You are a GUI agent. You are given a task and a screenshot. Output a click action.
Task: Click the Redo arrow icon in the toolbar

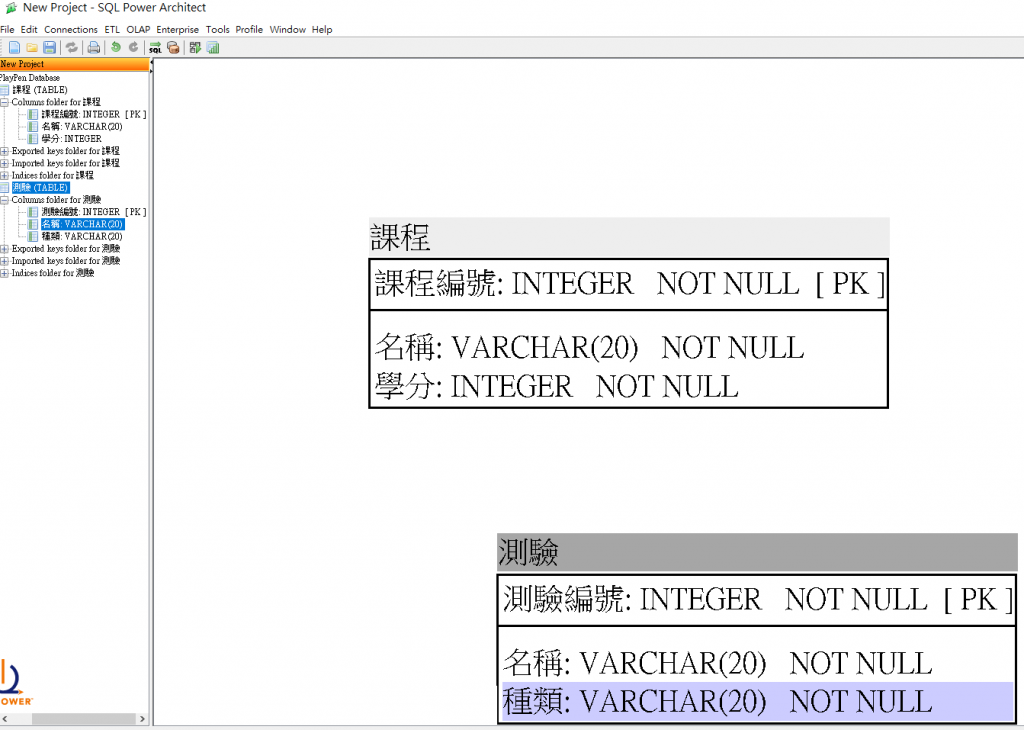pos(133,47)
